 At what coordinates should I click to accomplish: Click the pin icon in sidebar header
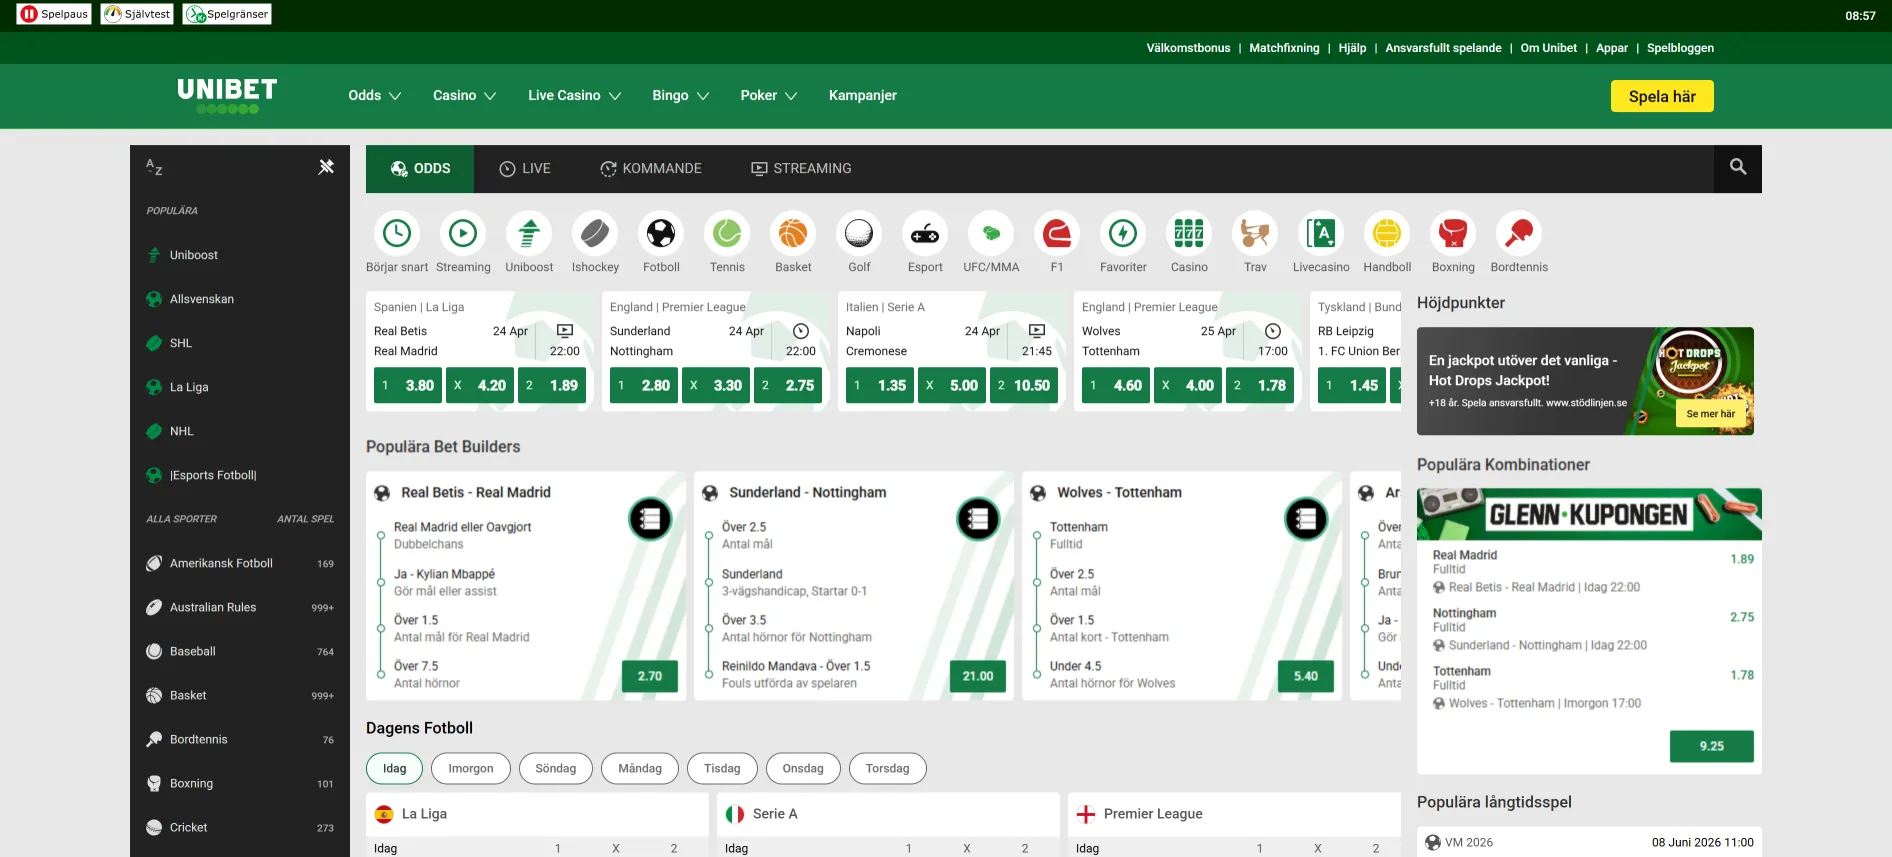[326, 167]
